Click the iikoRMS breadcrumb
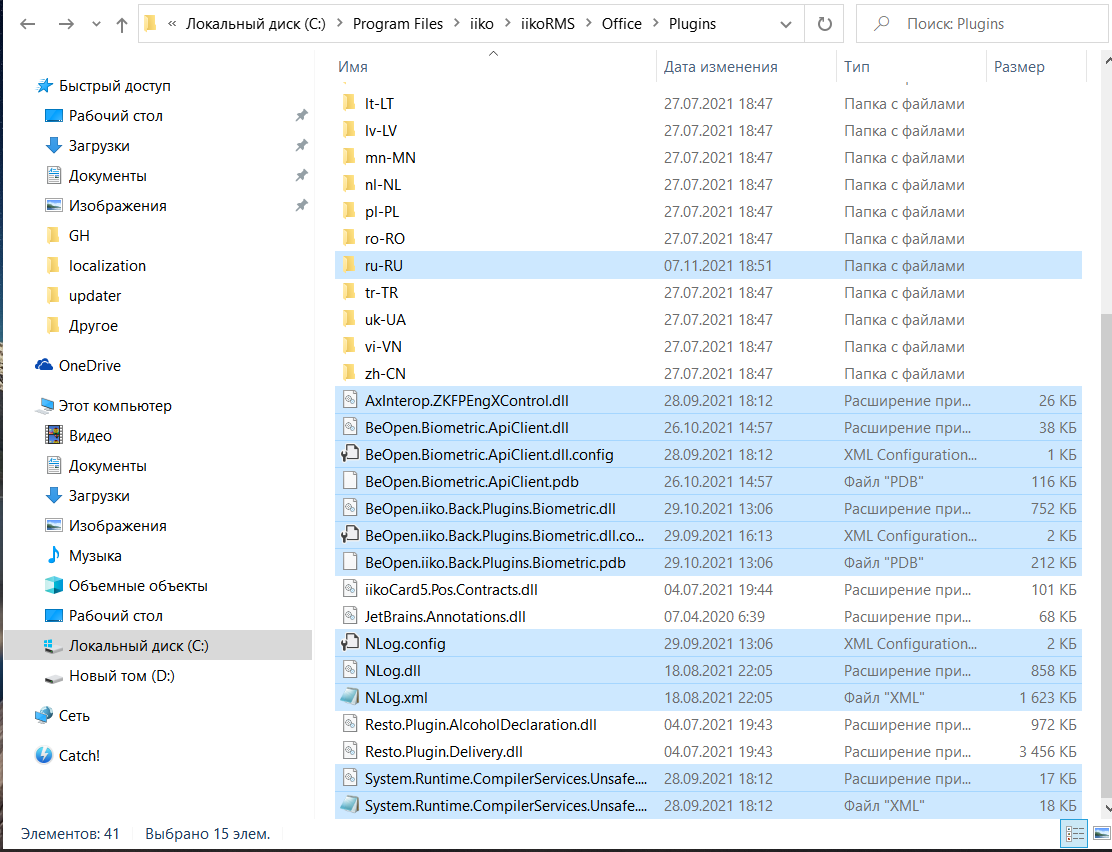 (547, 24)
